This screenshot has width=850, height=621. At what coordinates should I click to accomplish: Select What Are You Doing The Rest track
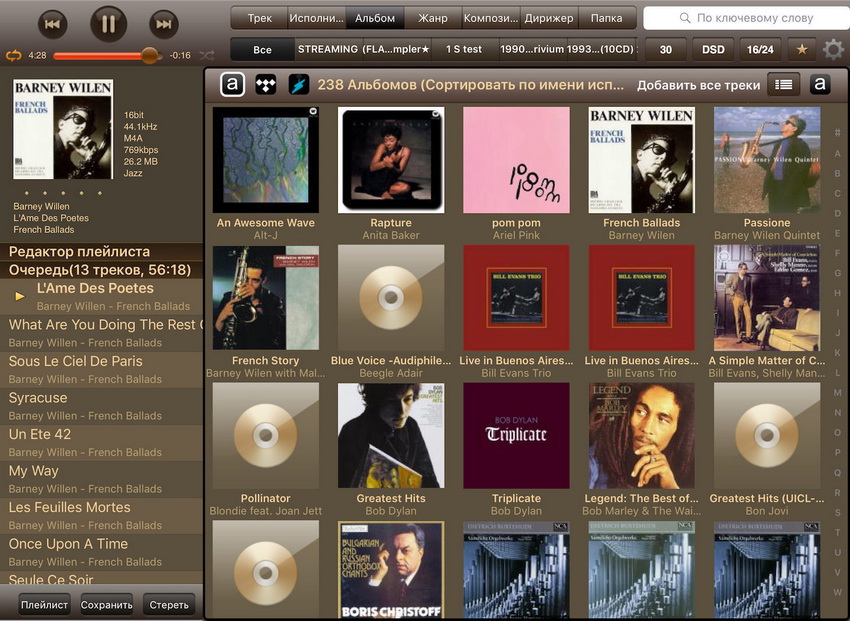coord(101,333)
